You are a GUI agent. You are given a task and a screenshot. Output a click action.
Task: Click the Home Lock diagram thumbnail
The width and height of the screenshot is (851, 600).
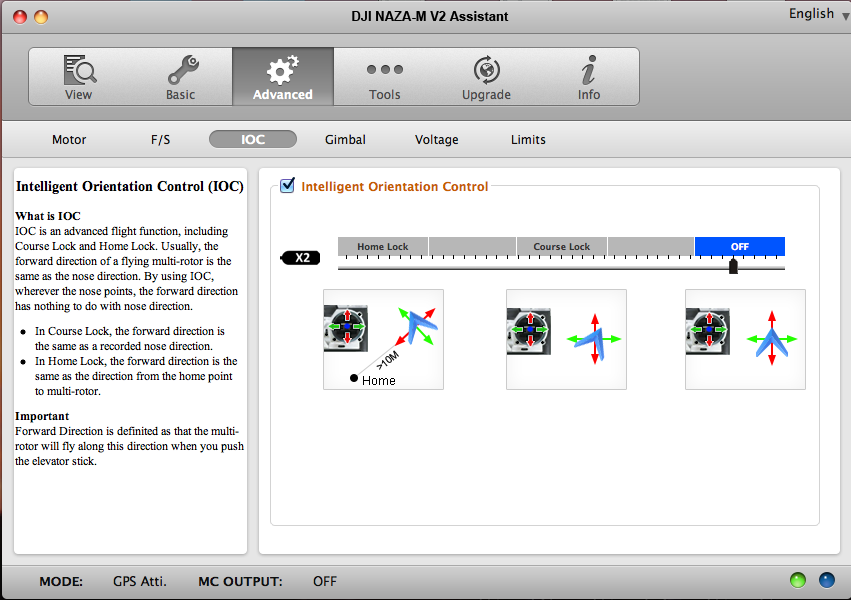pos(384,340)
